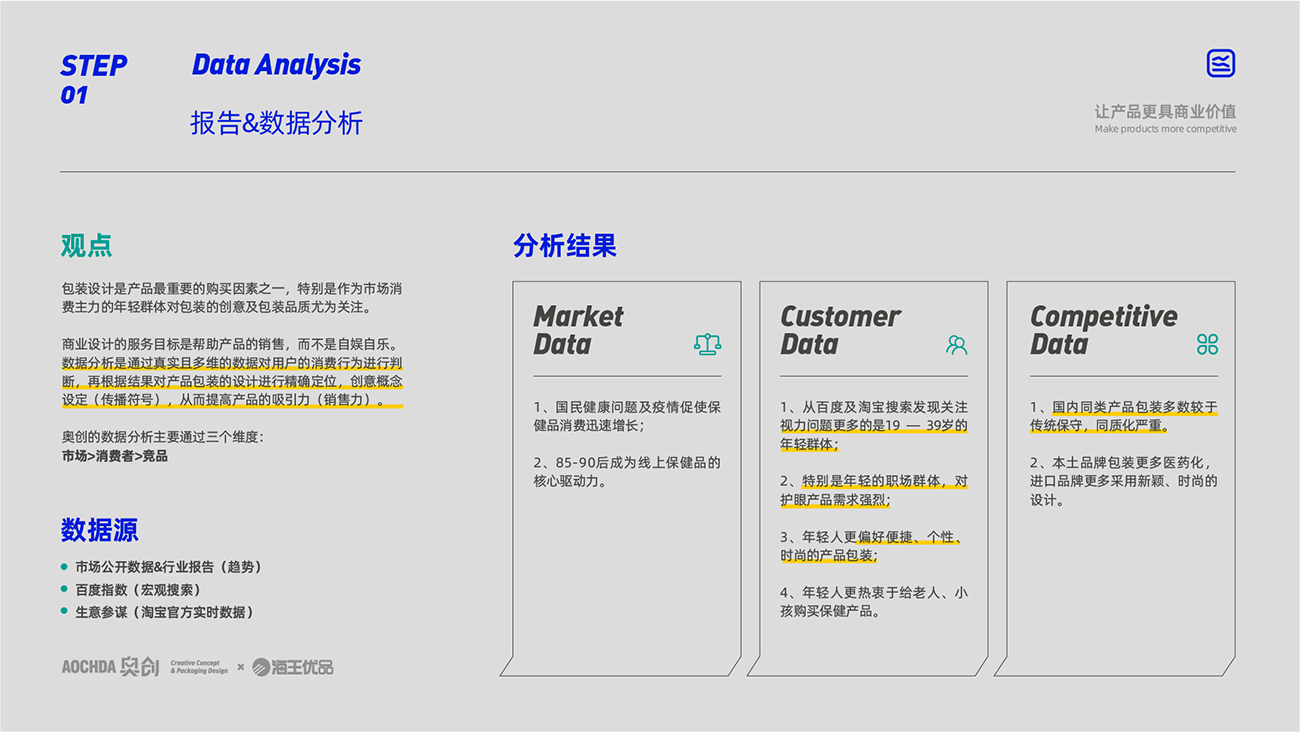
Task: Click Competitive item 2 about 本土品牌包装
Action: pyautogui.click(x=1124, y=481)
